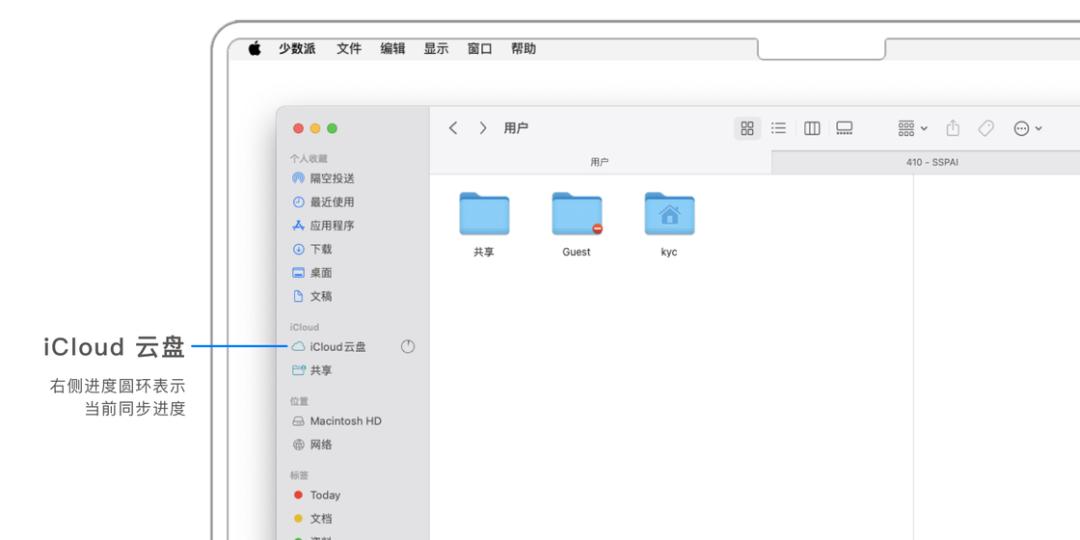Open 网络 in sidebar
Screen dimensions: 1080x540
pyautogui.click(x=312, y=445)
